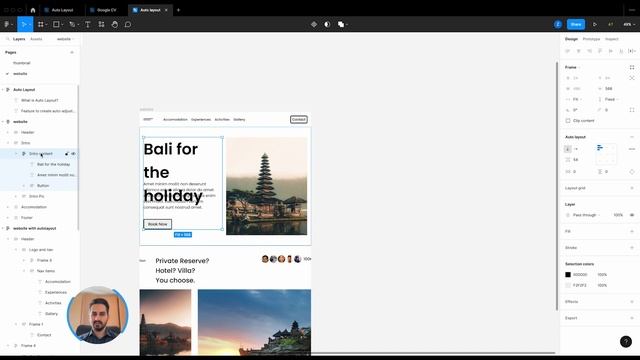
Task: Click the Bali temple image on canvas
Action: 267,186
